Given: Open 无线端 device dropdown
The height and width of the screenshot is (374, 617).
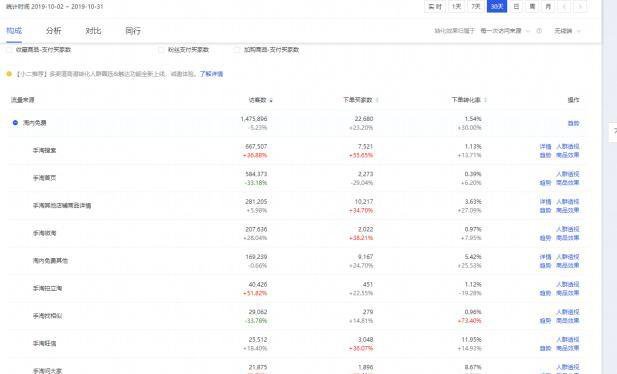Looking at the screenshot, I should tap(567, 31).
